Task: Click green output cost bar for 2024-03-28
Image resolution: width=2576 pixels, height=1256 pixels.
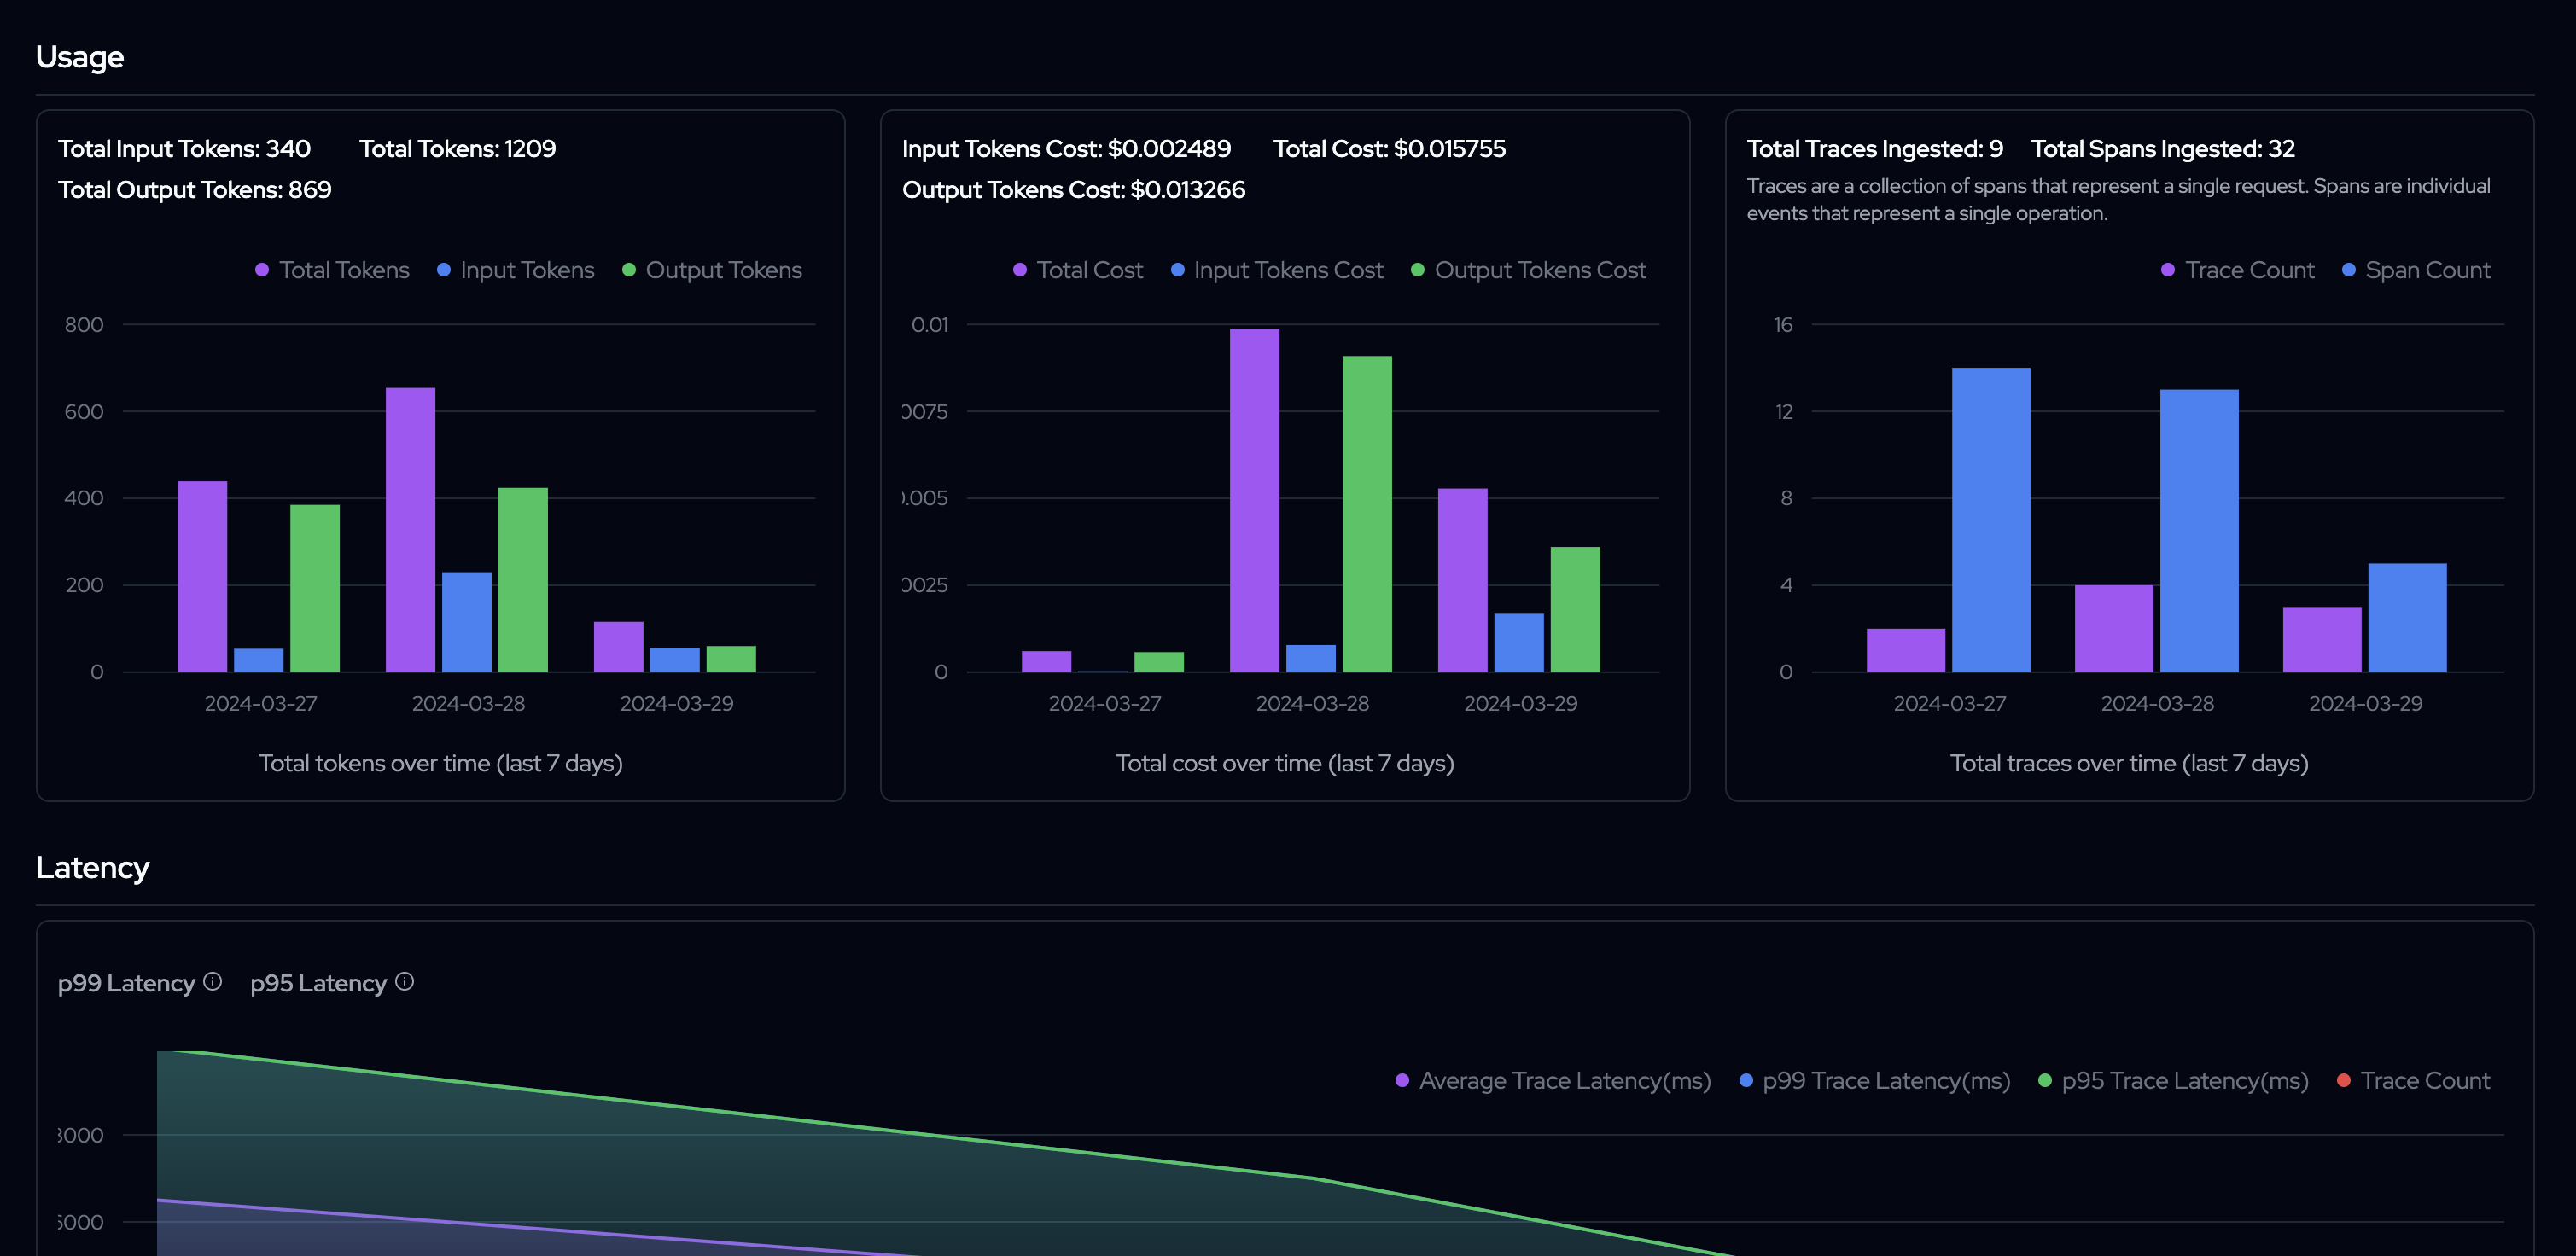Action: [1366, 514]
